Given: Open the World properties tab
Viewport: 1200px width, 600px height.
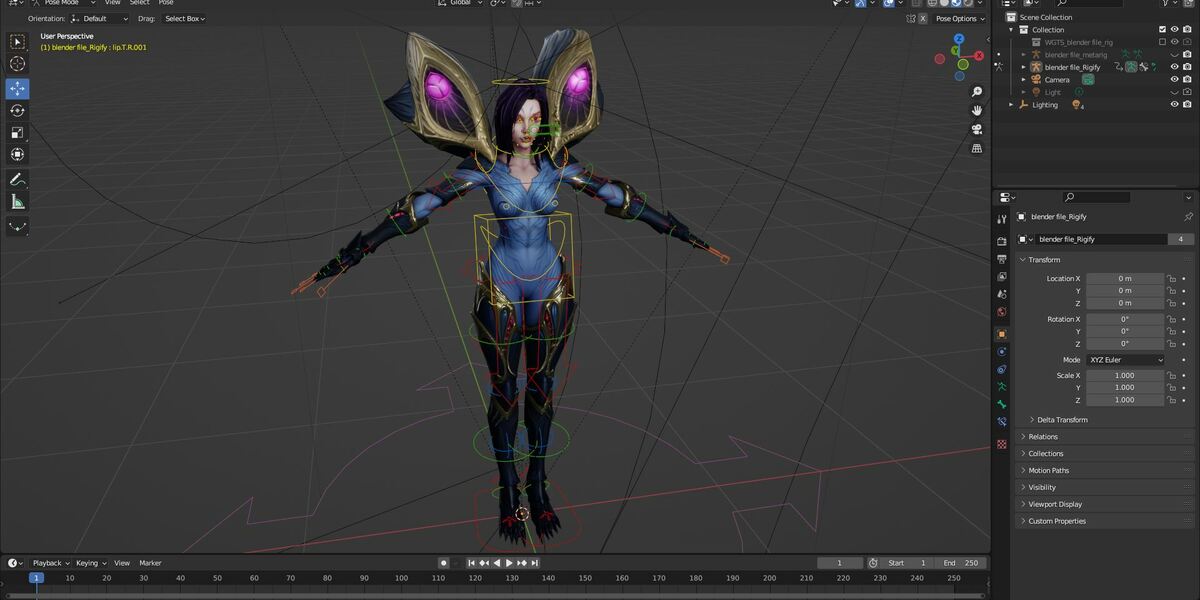Looking at the screenshot, I should point(1002,312).
